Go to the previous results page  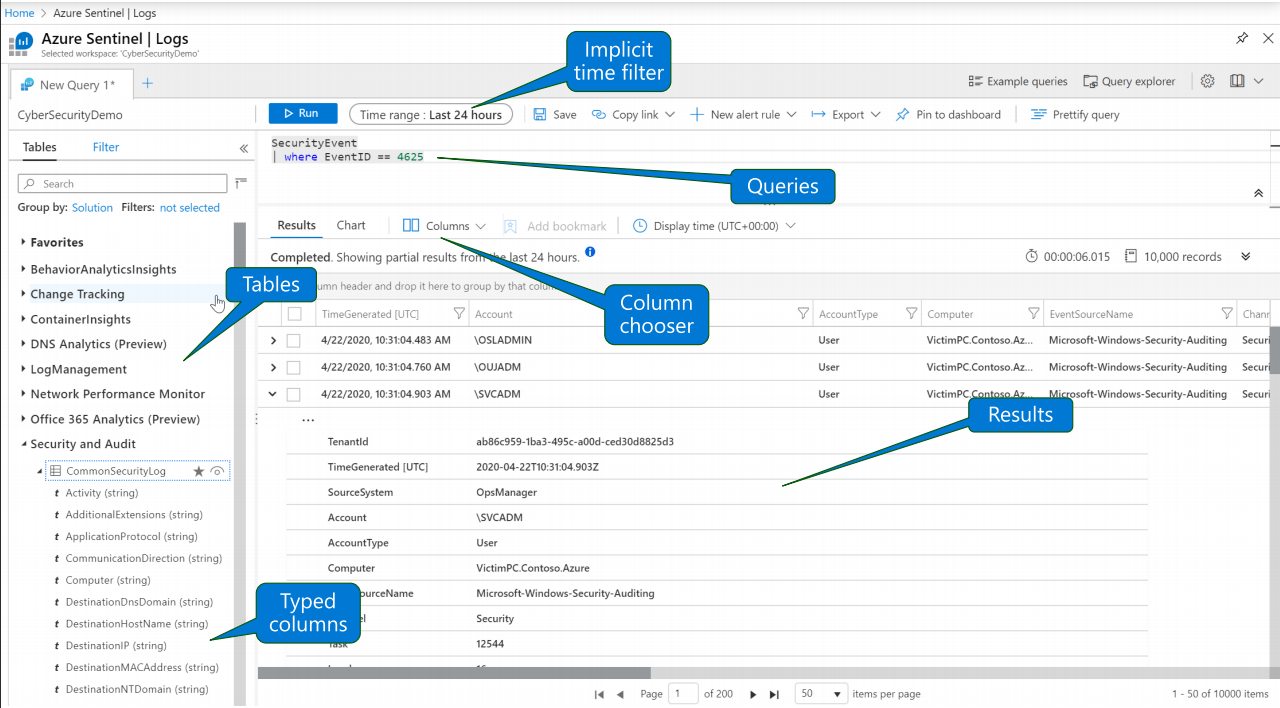[620, 694]
